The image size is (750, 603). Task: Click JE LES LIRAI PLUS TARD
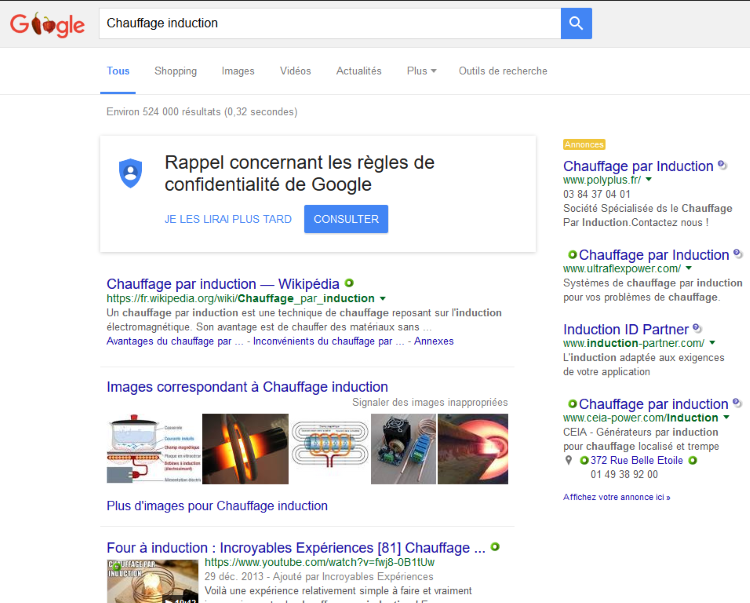tap(228, 219)
